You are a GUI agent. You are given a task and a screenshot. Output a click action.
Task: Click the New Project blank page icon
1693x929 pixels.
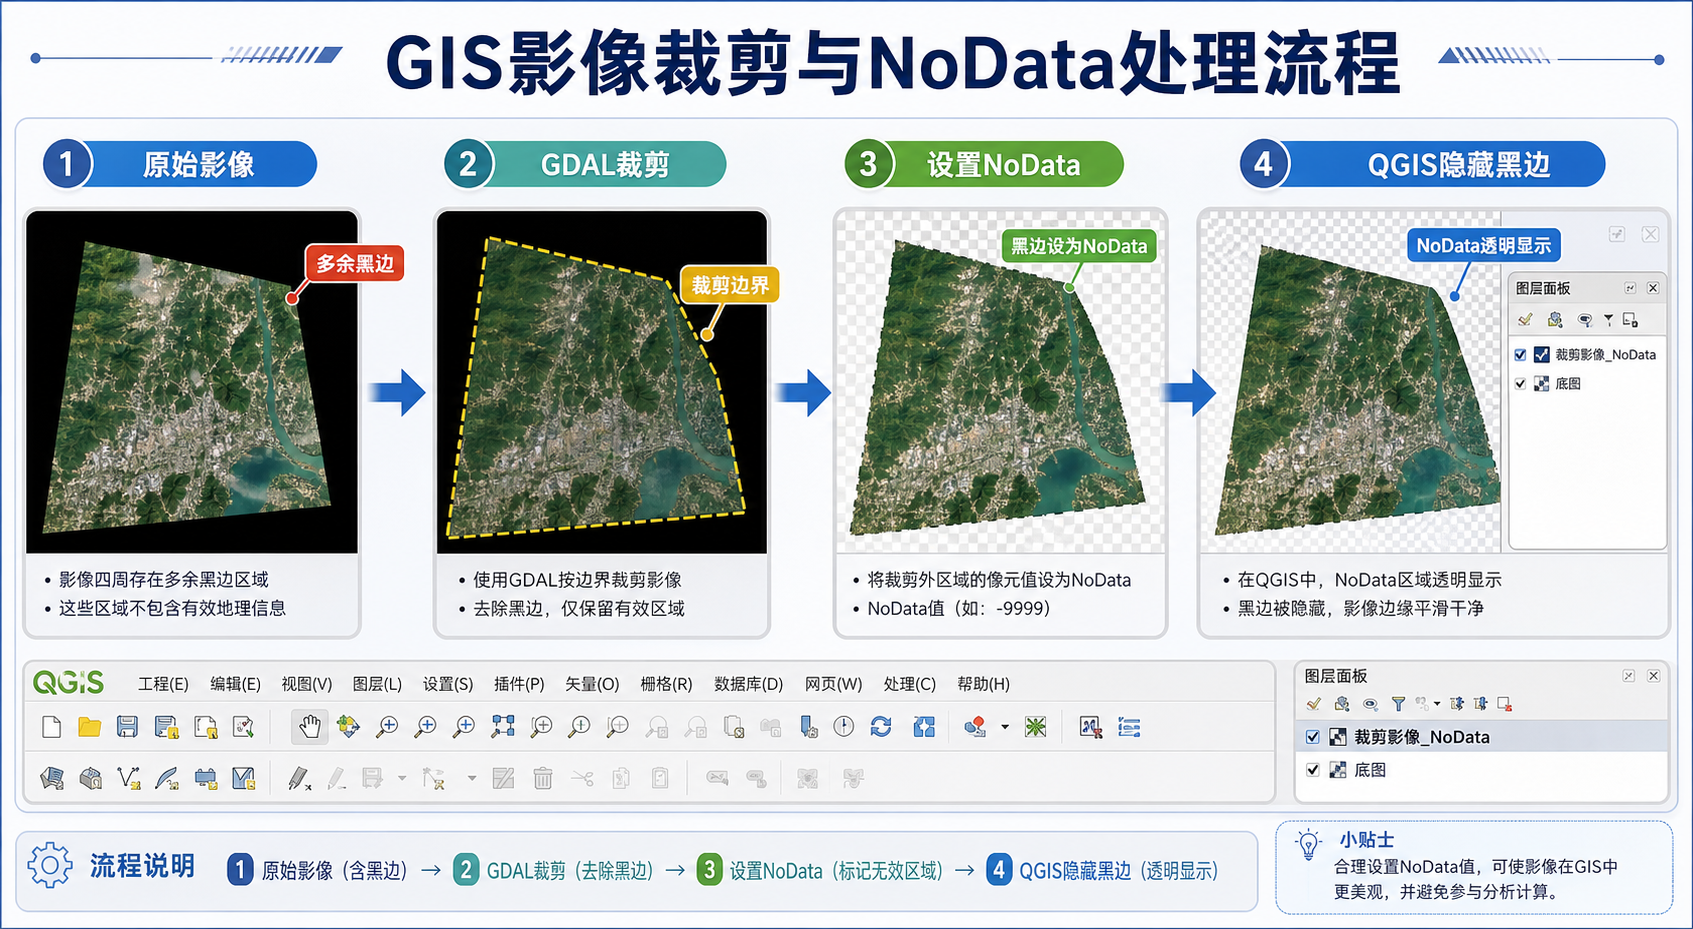tap(51, 727)
